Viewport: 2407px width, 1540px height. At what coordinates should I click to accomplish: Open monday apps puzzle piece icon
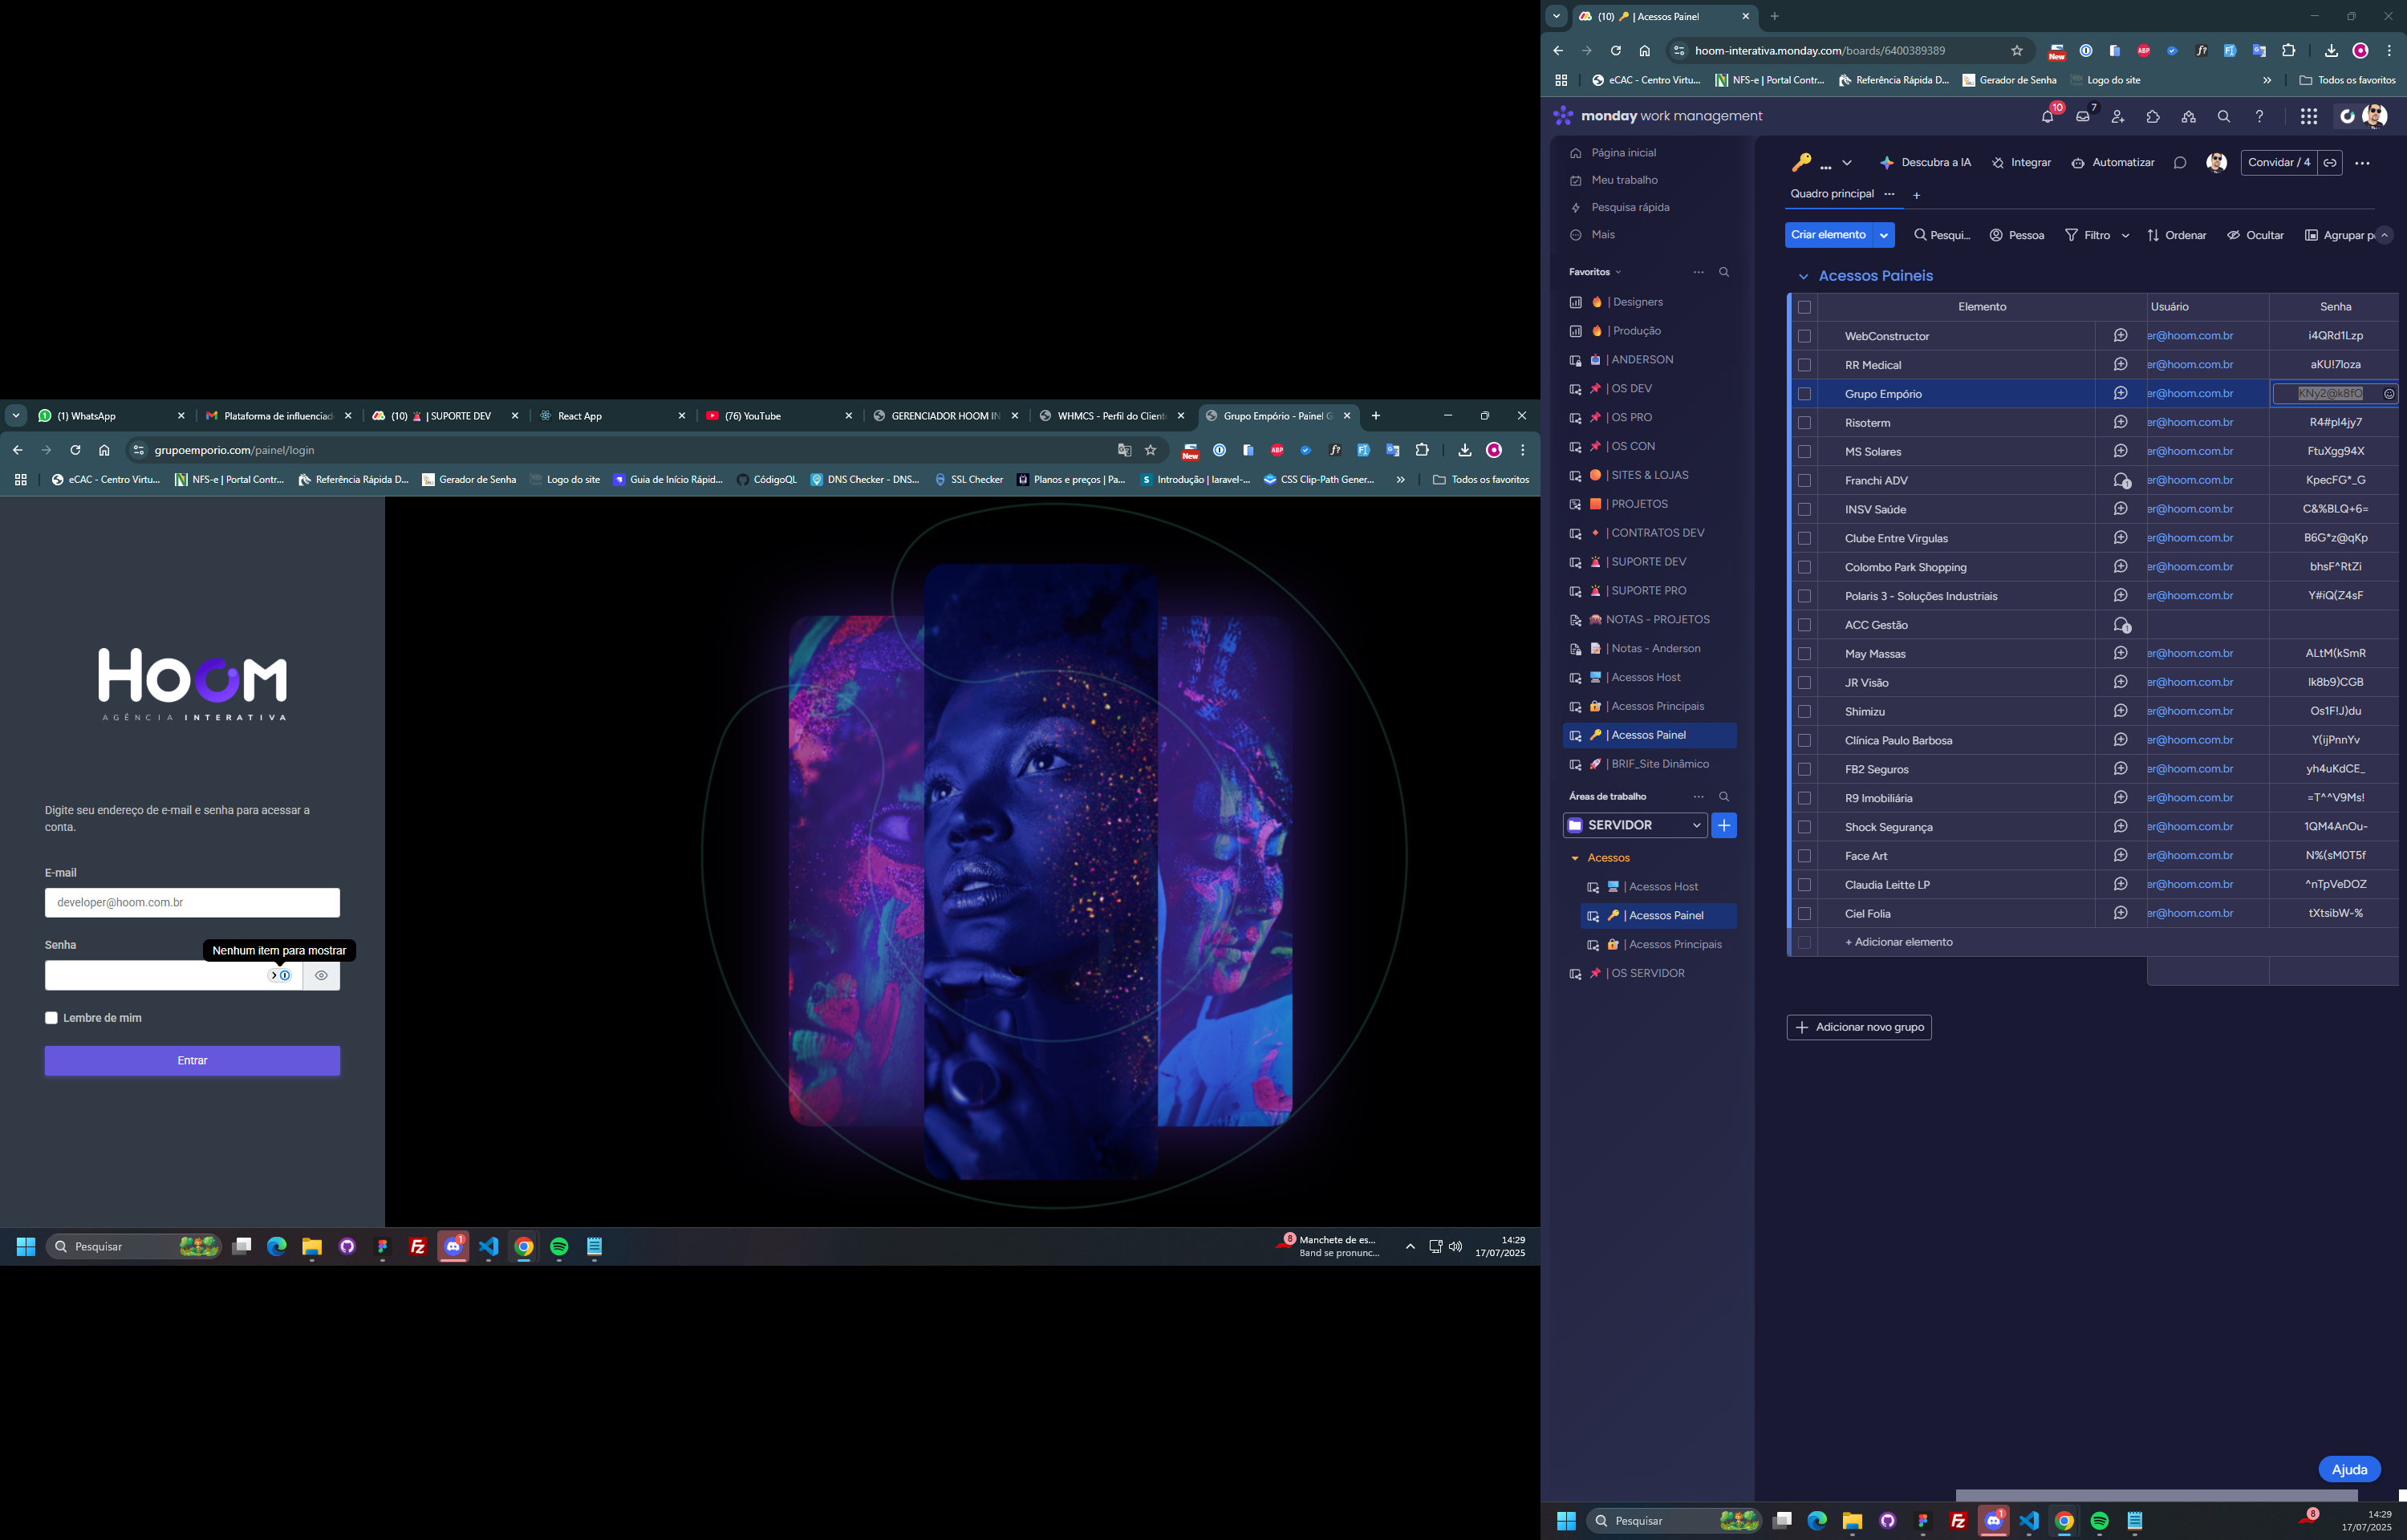tap(2153, 117)
